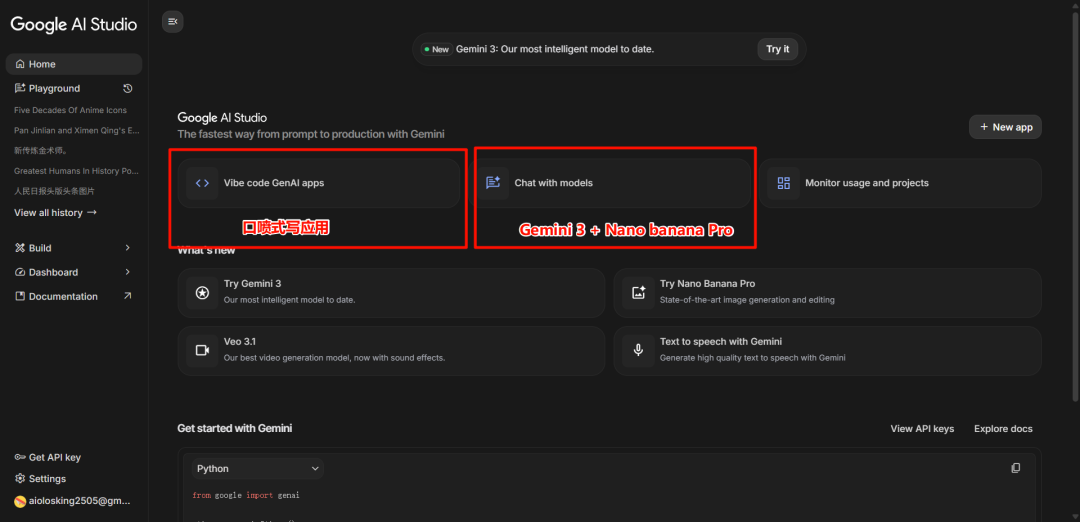
Task: Open the Veo 3.1 card
Action: click(391, 351)
